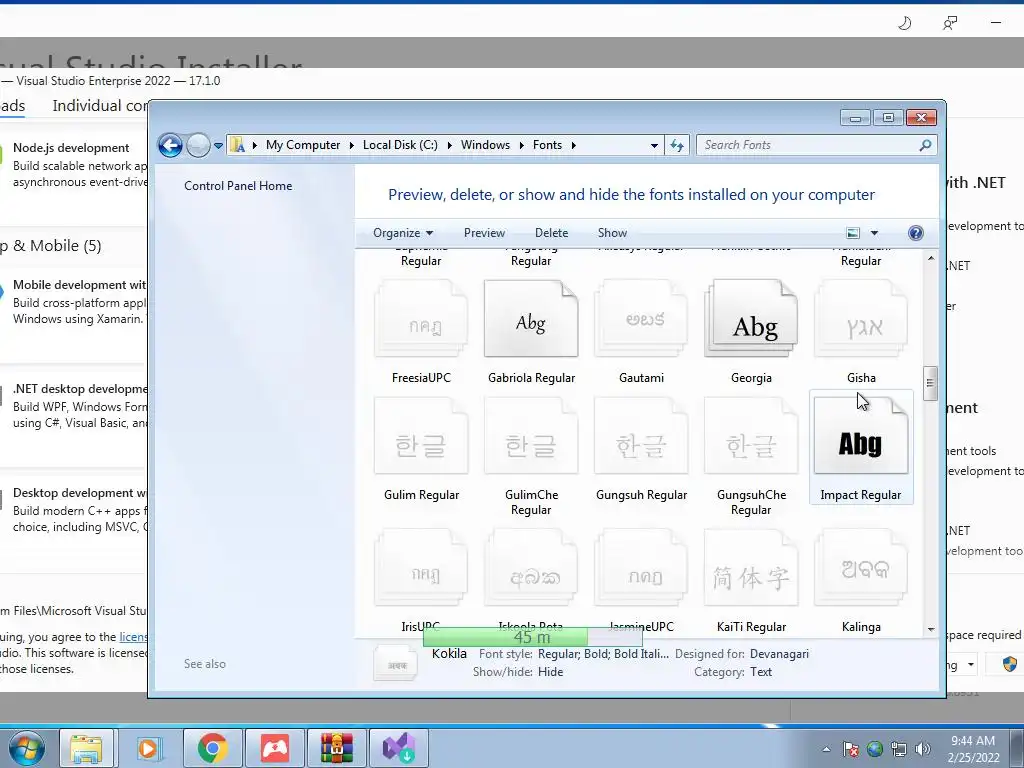Viewport: 1024px width, 768px height.
Task: Select the IrisUPC font icon
Action: click(421, 568)
